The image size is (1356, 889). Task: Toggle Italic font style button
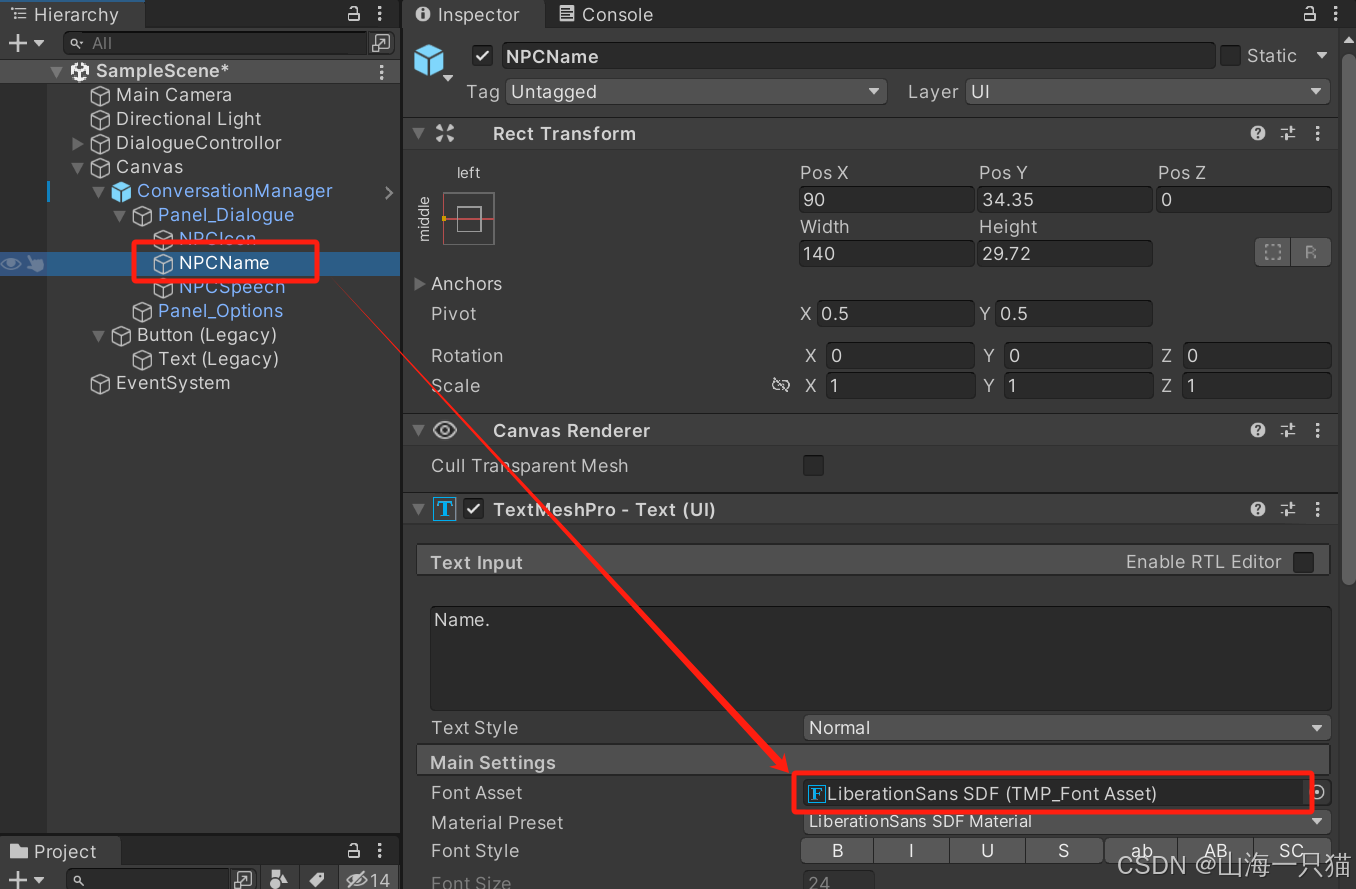912,851
